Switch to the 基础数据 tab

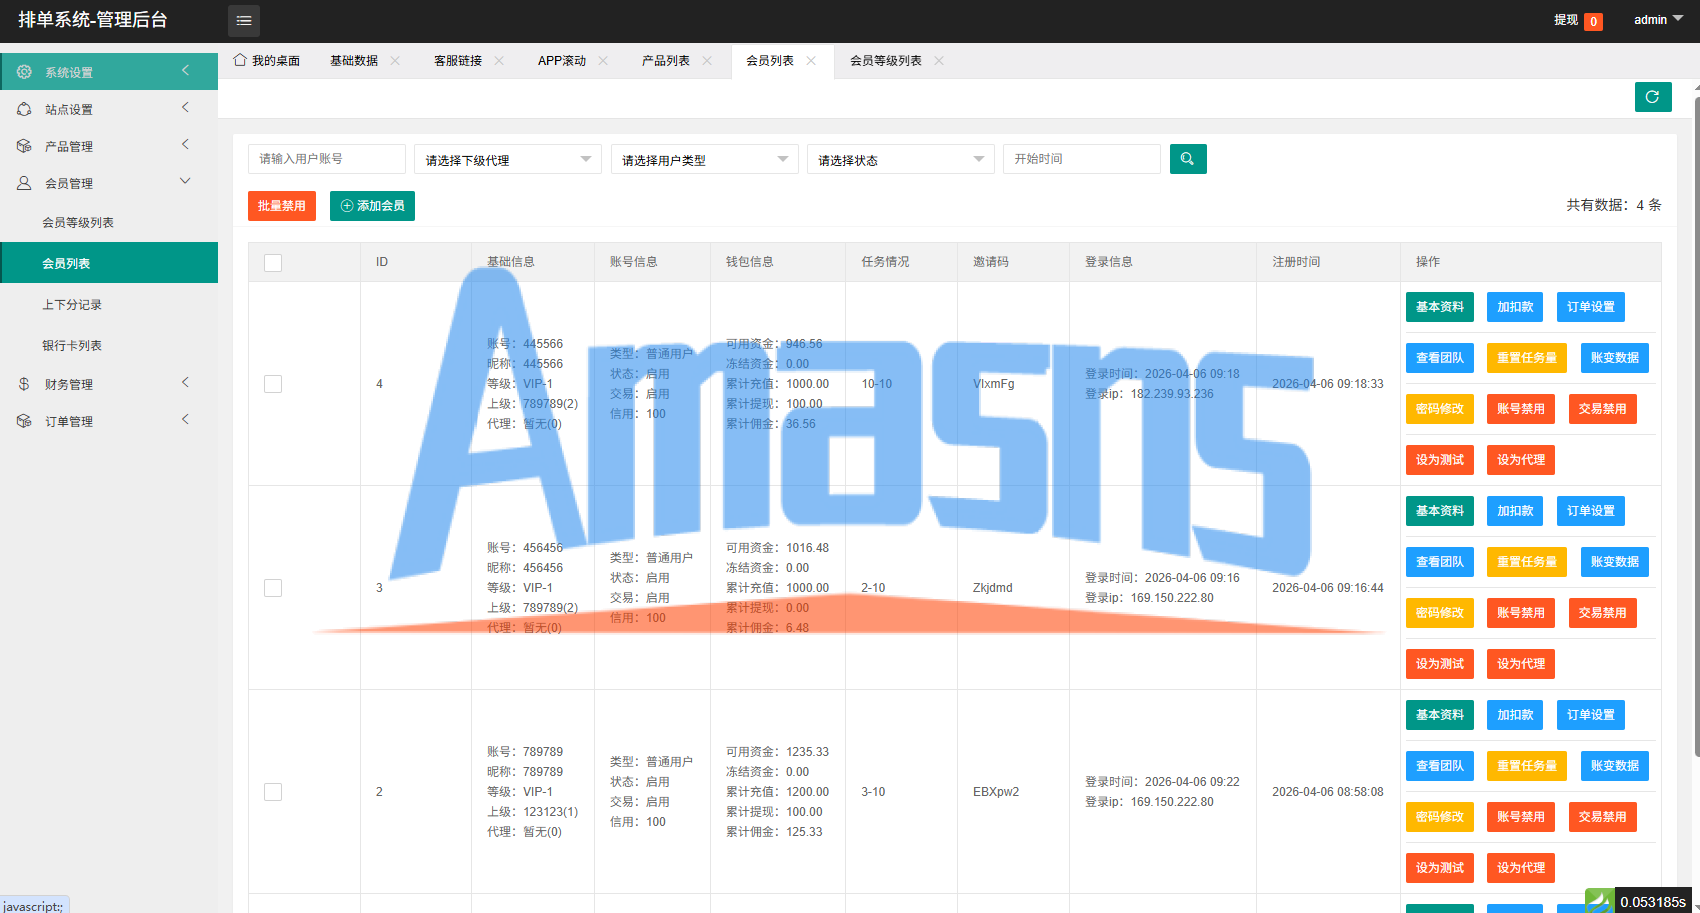(x=354, y=61)
